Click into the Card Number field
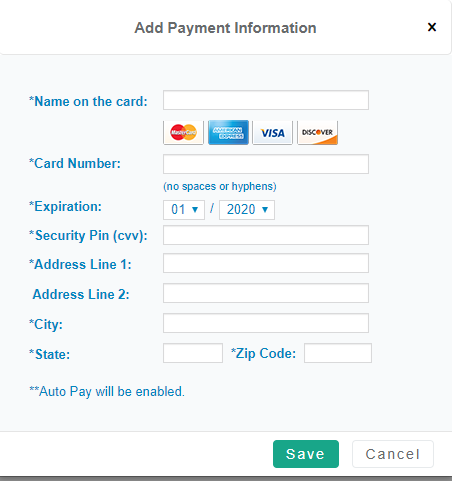Viewport: 452px width, 481px height. click(266, 164)
